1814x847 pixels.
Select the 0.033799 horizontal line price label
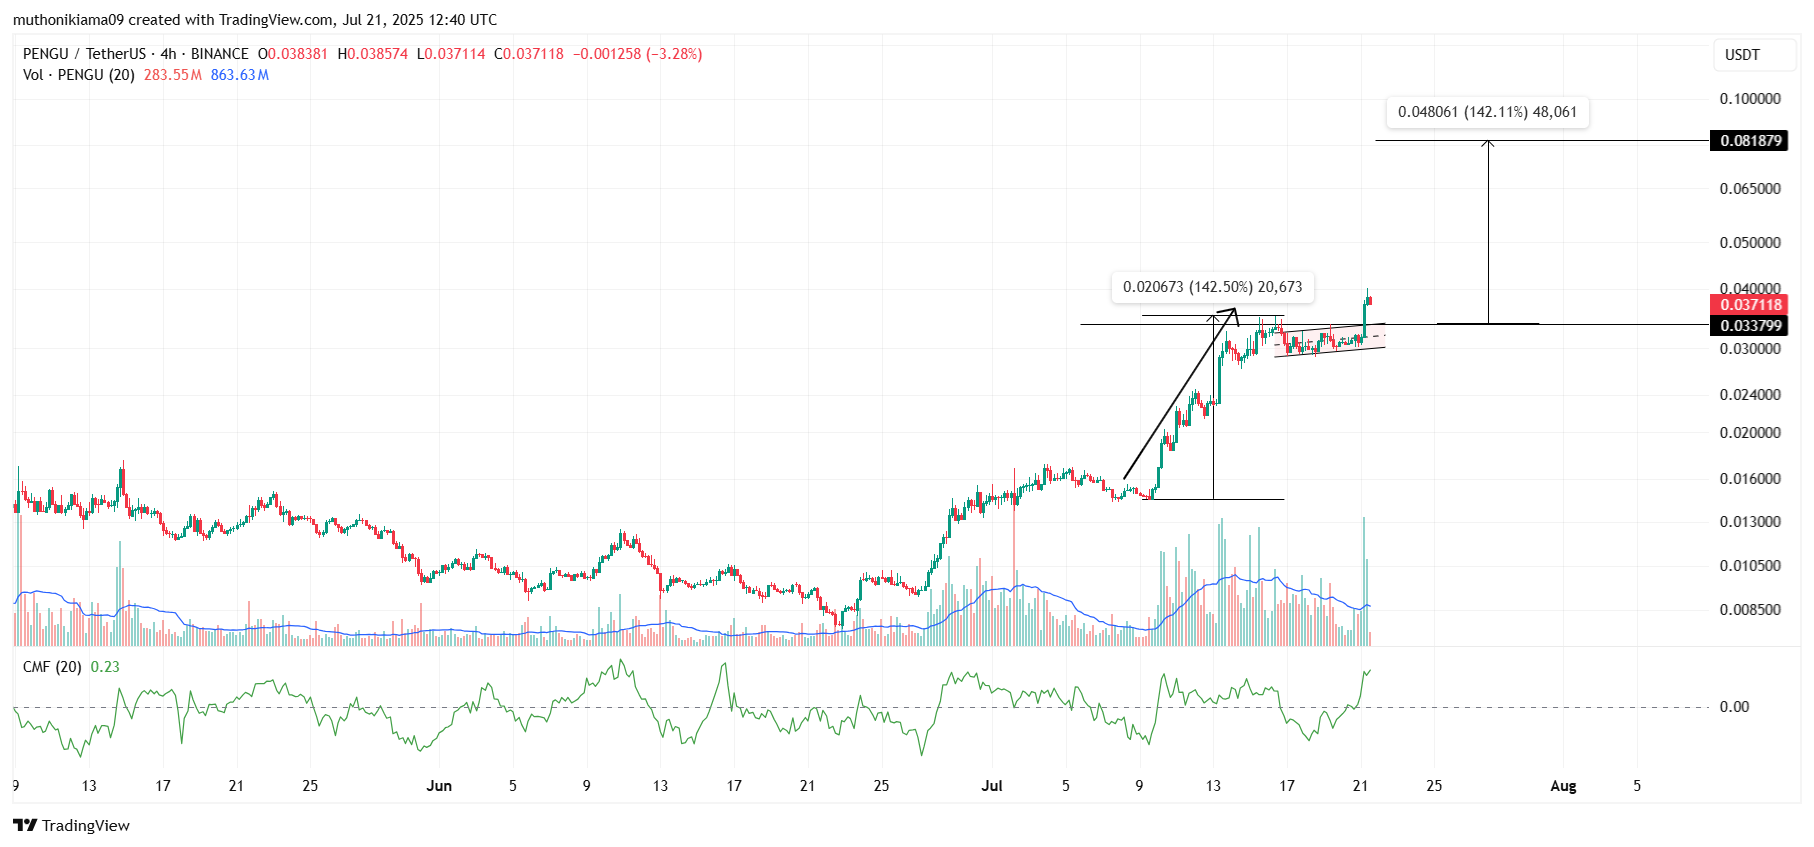coord(1750,326)
